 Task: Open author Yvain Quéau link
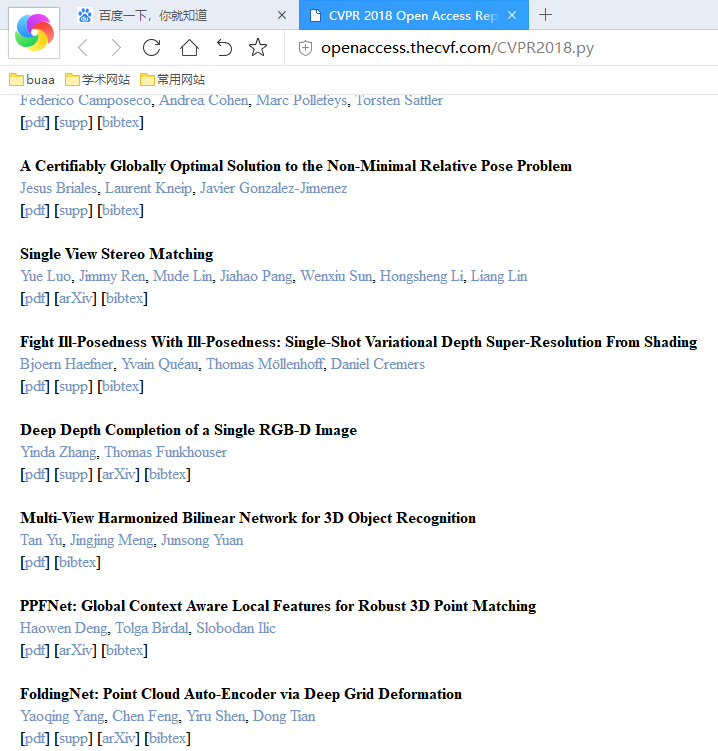[160, 364]
